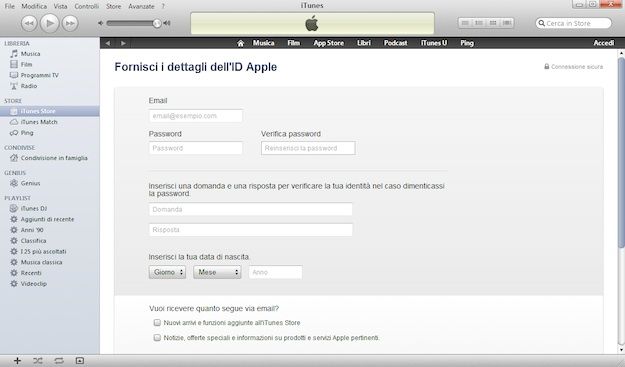Open the Vista menu

pyautogui.click(x=60, y=6)
